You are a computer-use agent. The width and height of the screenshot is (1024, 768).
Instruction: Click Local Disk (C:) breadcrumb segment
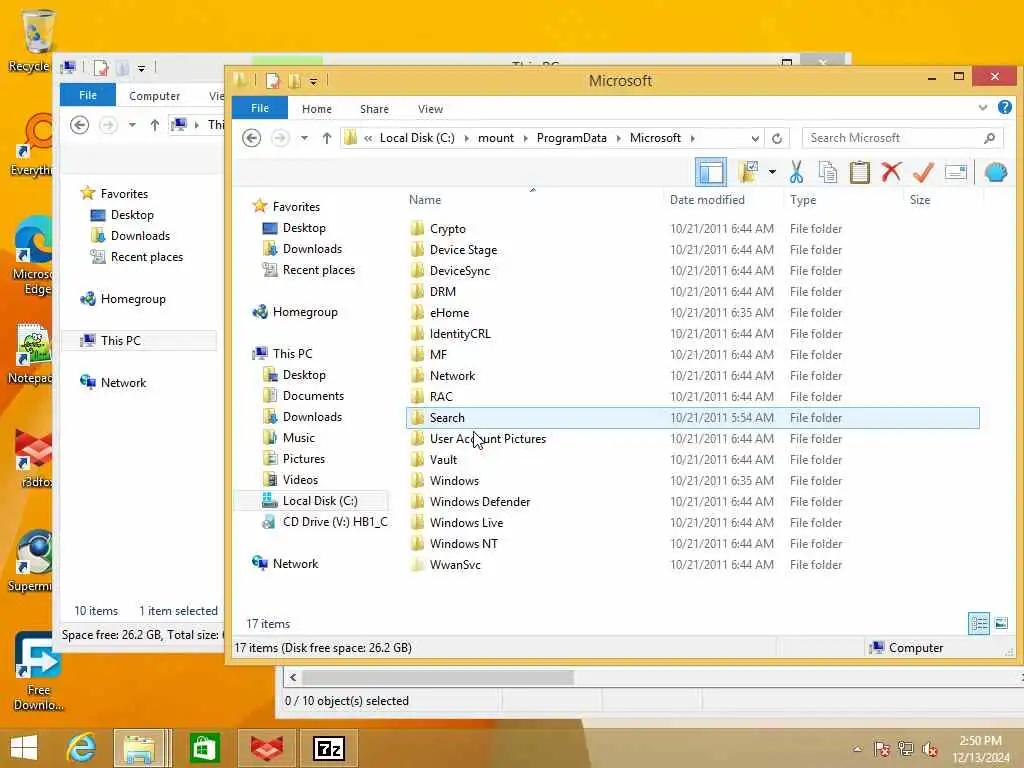coord(417,138)
